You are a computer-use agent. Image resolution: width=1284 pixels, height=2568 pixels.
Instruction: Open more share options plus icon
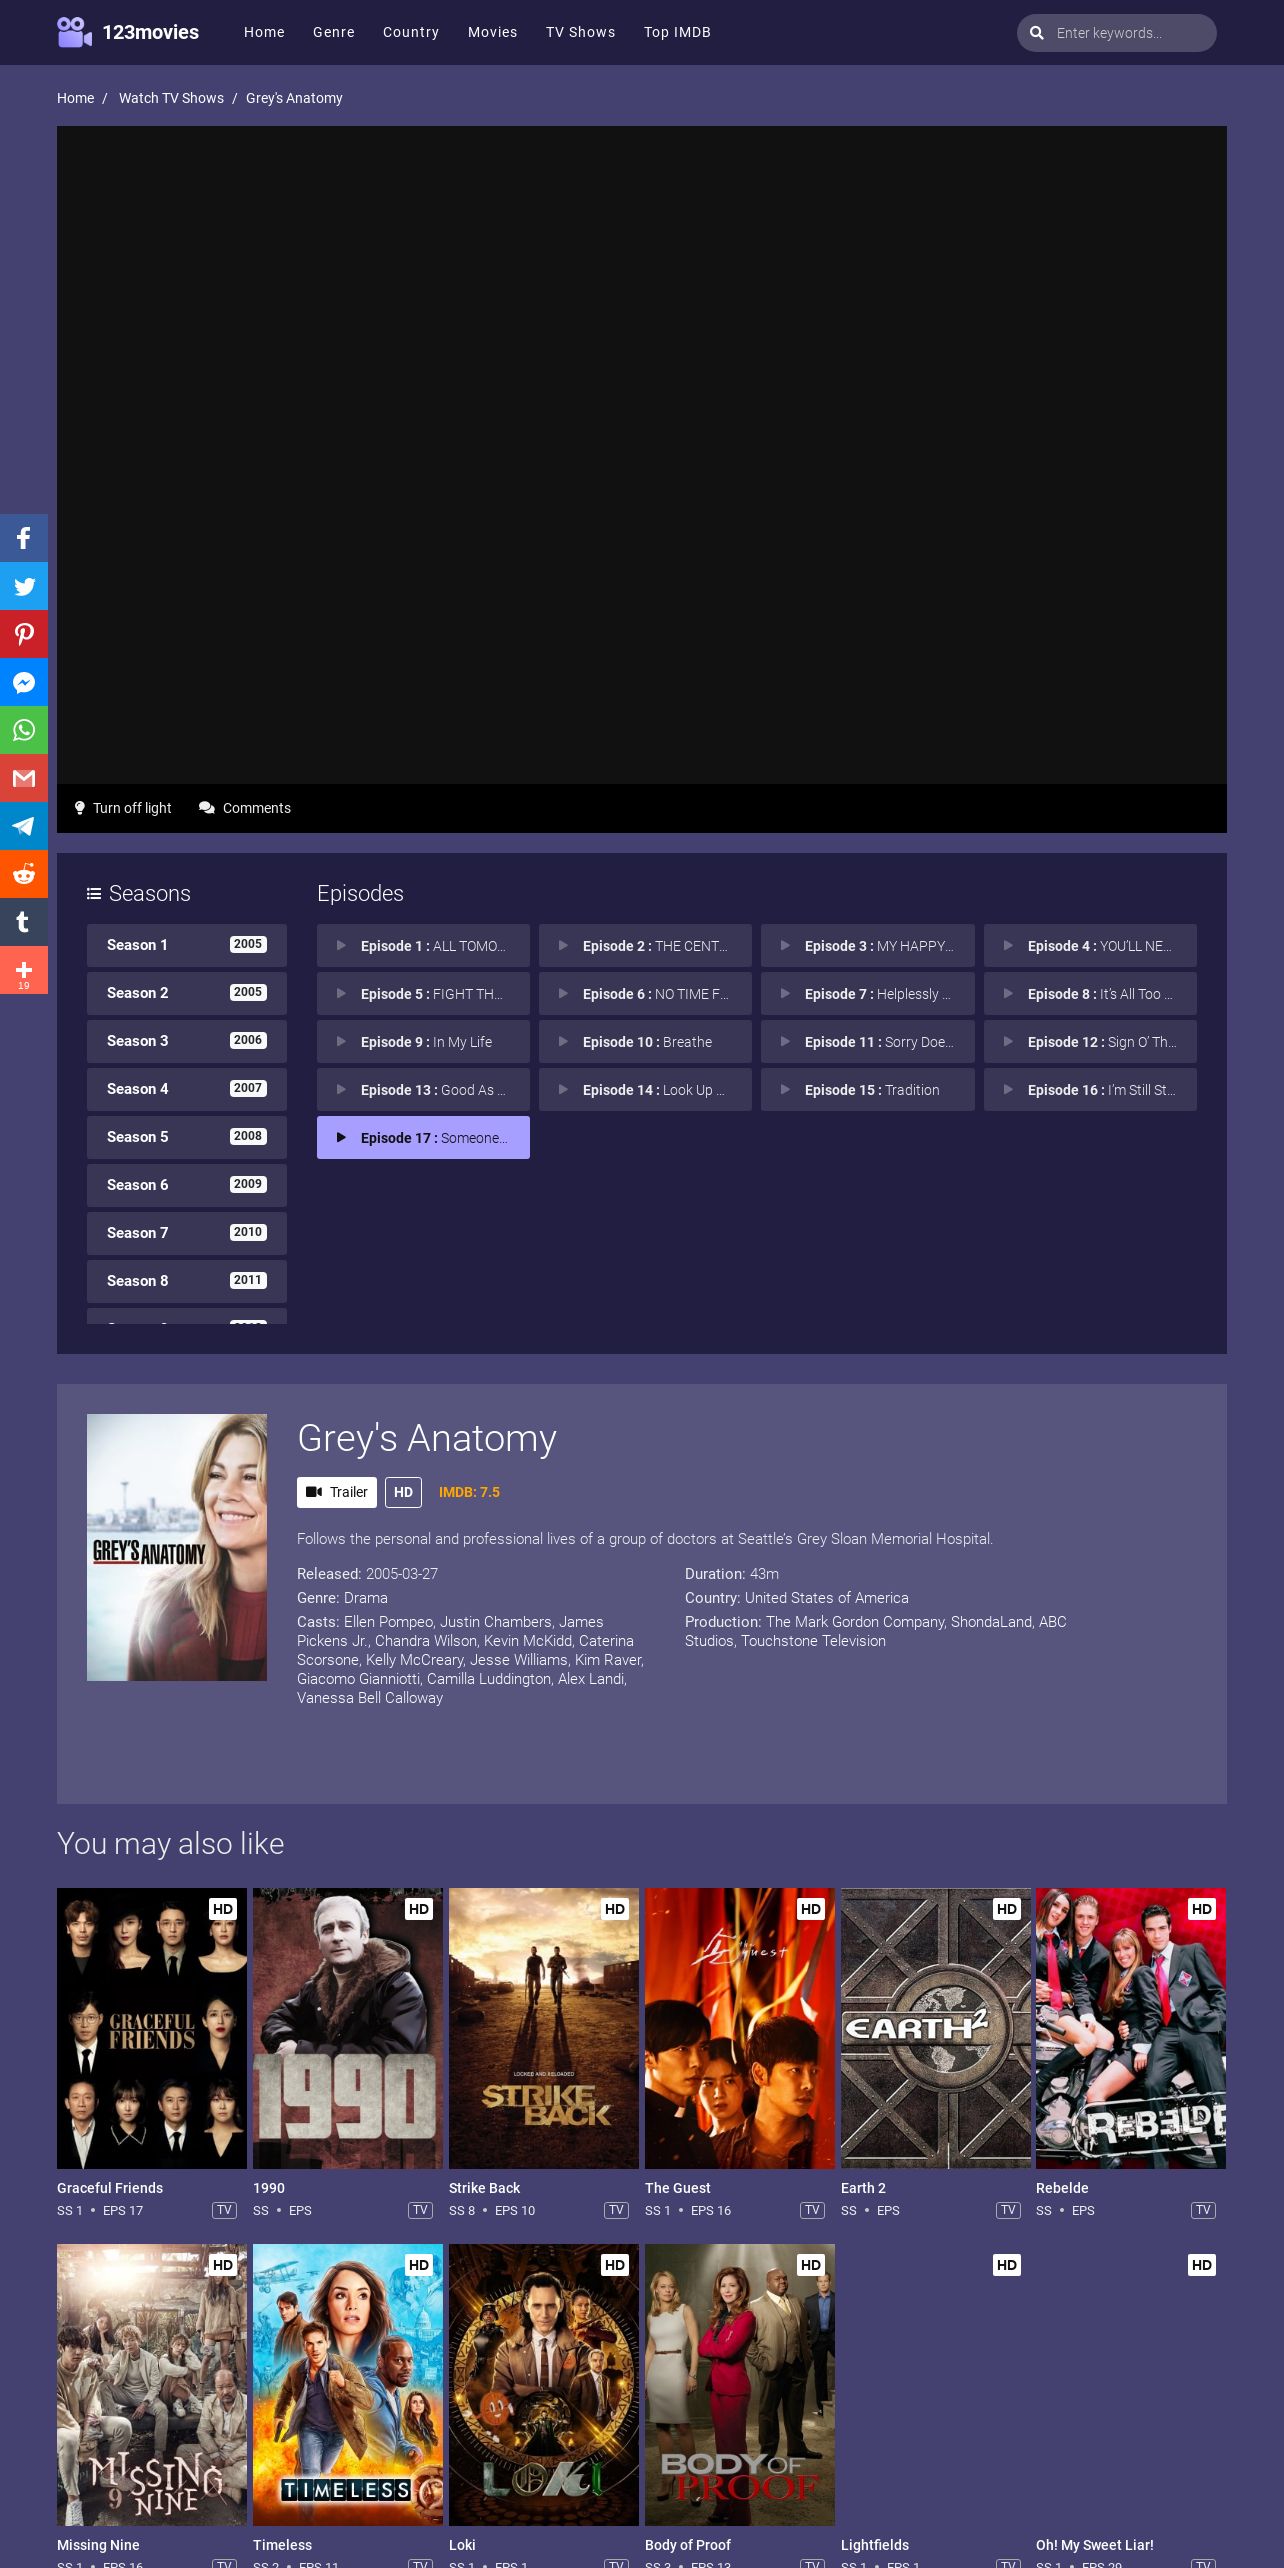click(24, 970)
